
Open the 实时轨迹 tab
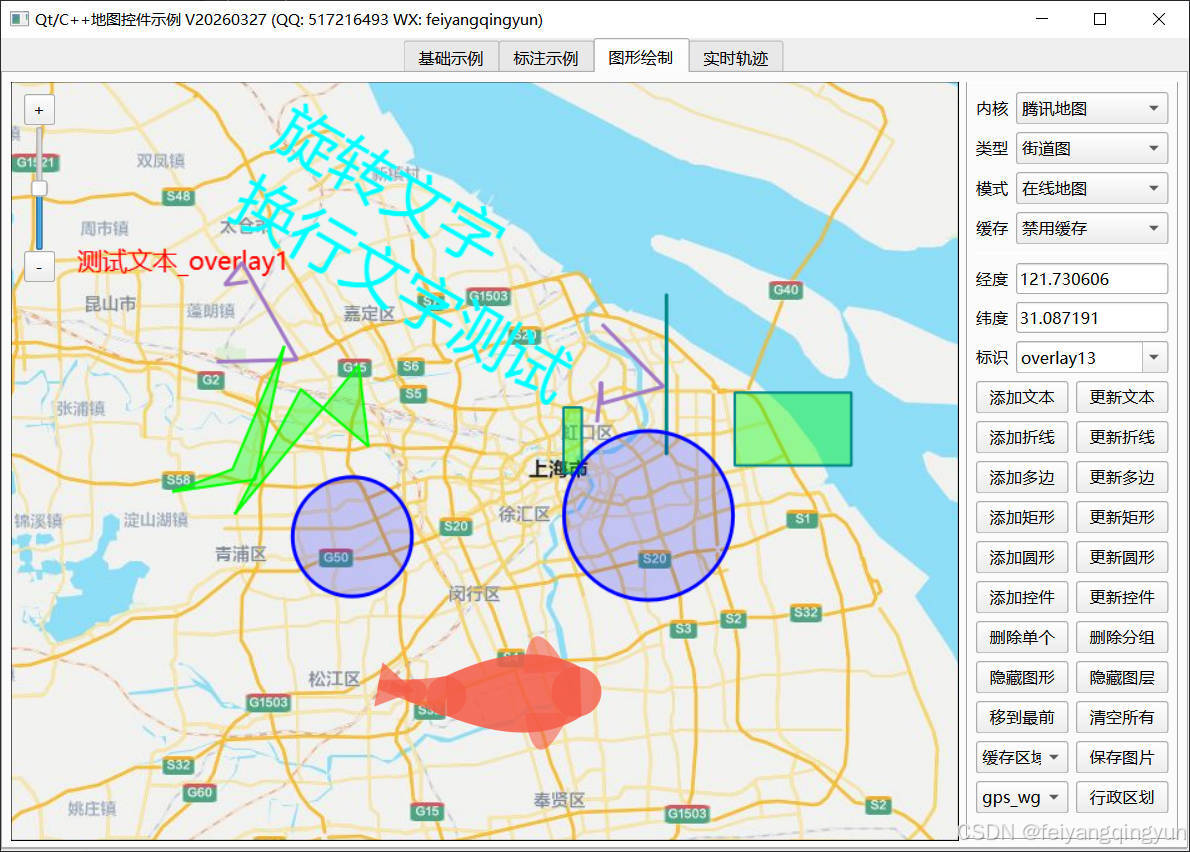(x=735, y=58)
